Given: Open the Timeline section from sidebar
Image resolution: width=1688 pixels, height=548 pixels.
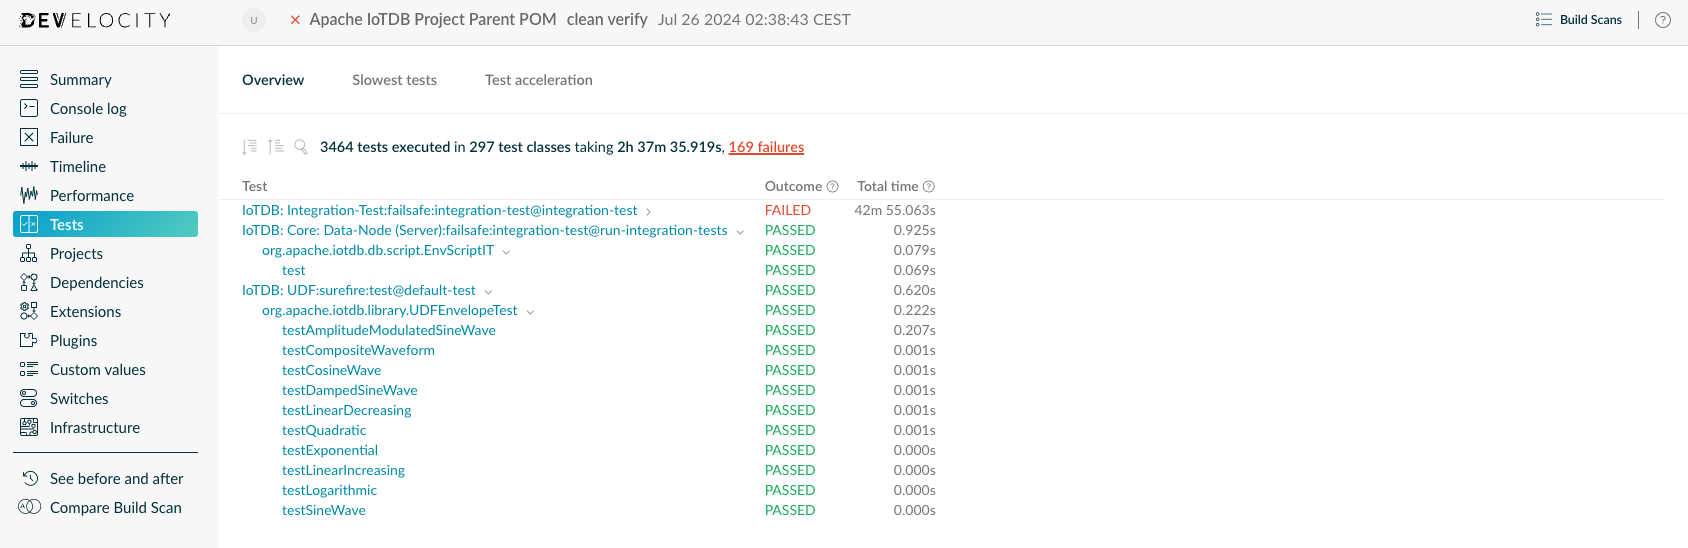Looking at the screenshot, I should [78, 167].
